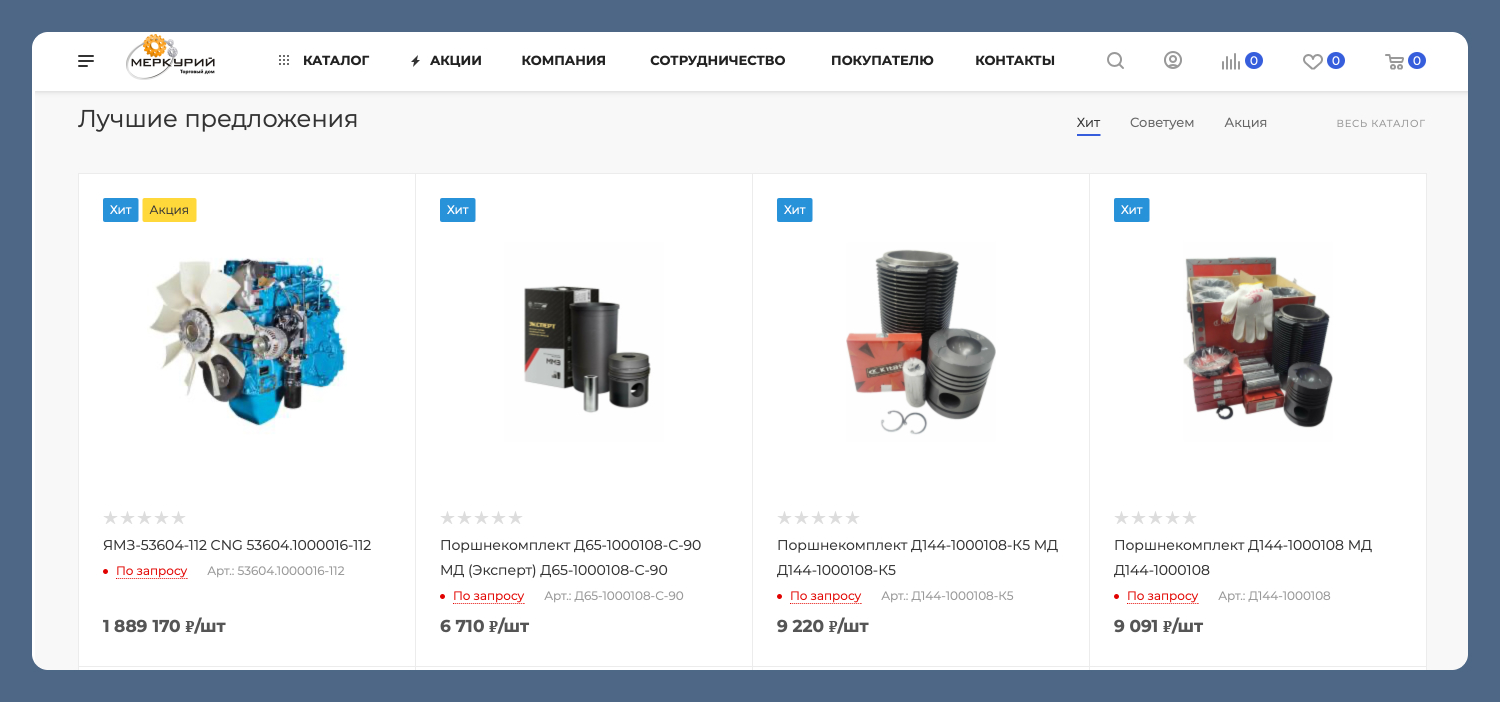This screenshot has height=702, width=1500.
Task: Open the ЯМЗ-53604-112 CNG product link
Action: [x=237, y=545]
